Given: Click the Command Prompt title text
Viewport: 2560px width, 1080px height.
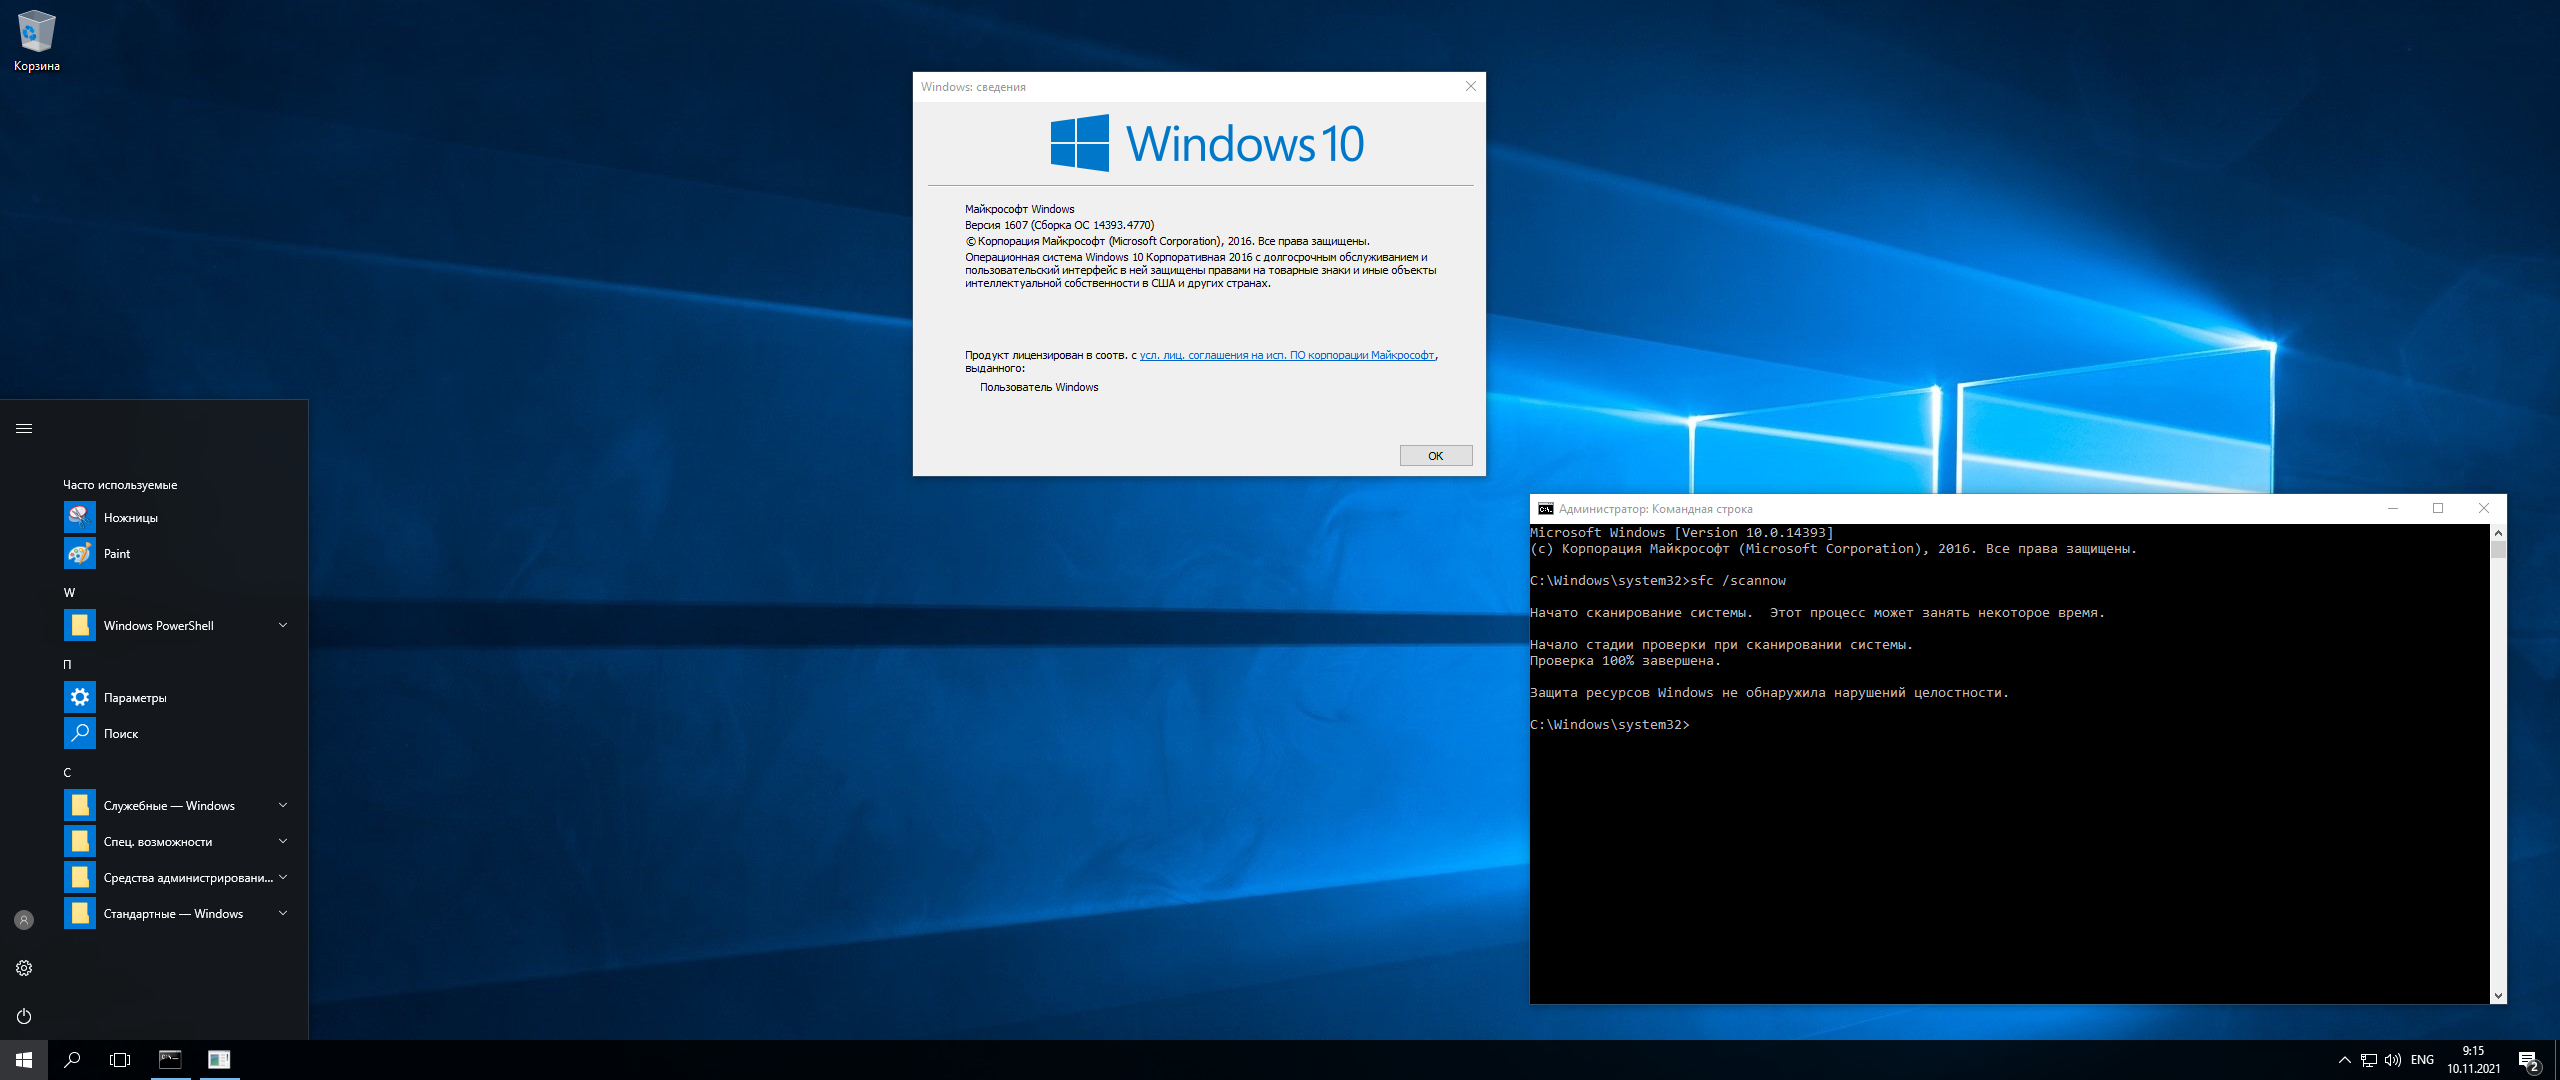Looking at the screenshot, I should click(1655, 509).
